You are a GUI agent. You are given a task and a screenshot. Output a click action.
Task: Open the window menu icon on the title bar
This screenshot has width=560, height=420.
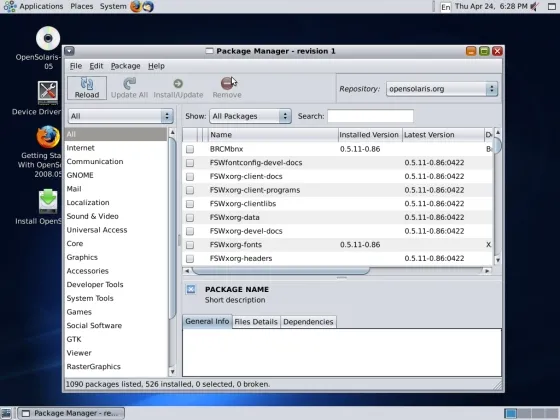69,51
